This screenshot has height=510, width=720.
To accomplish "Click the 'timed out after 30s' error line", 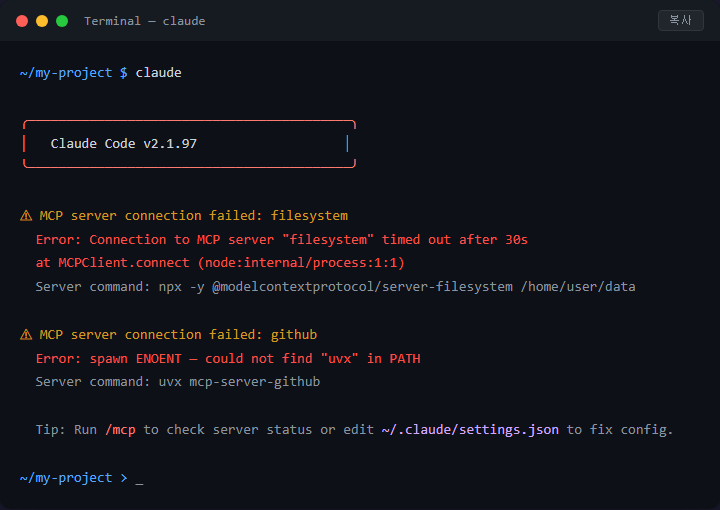I will click(x=282, y=240).
